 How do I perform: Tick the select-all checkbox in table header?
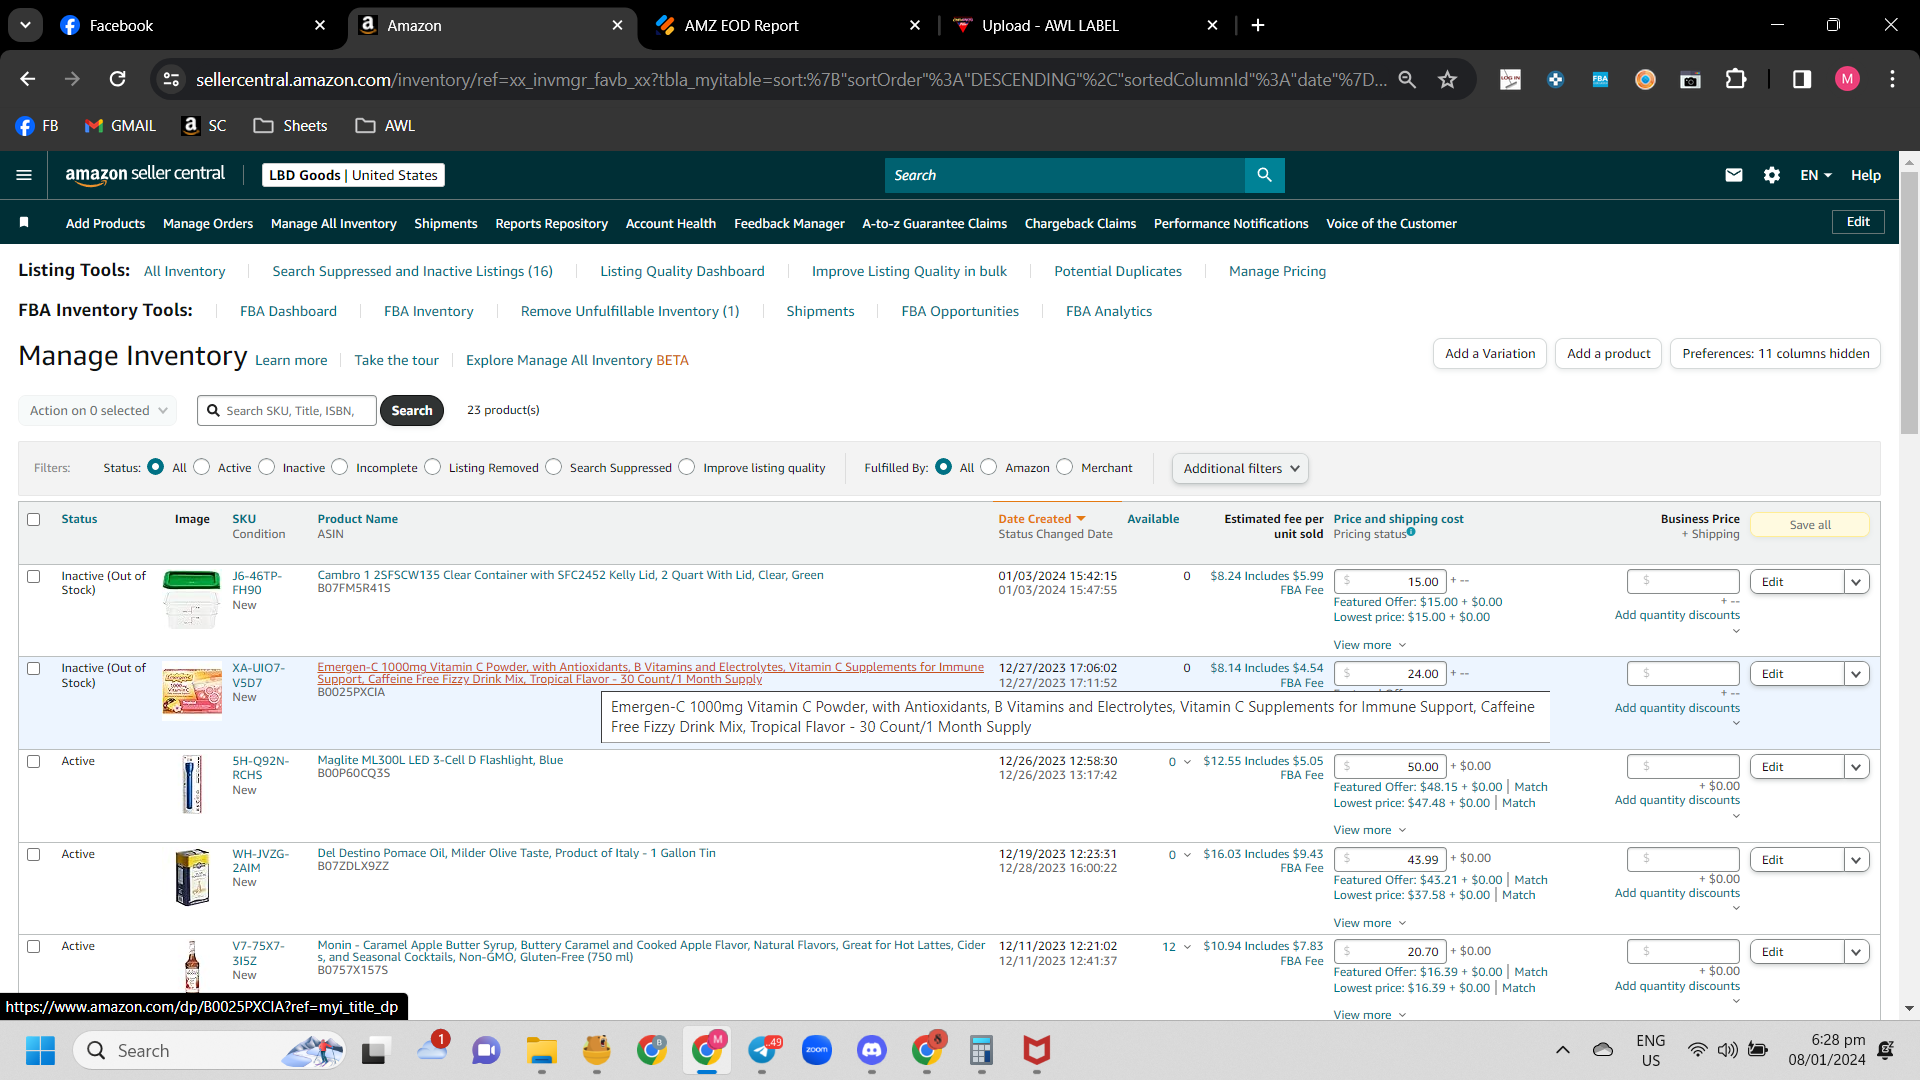pos(34,519)
